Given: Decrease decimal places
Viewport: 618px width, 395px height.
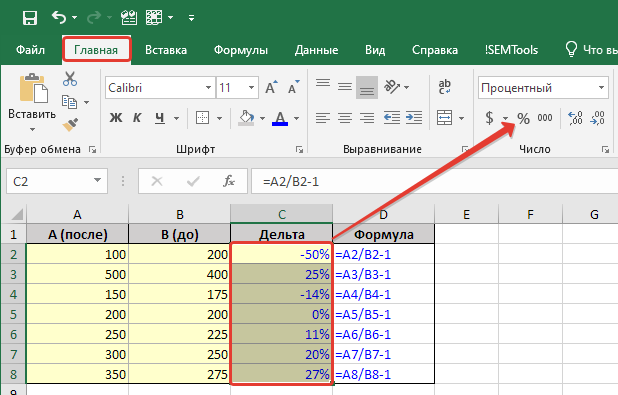Looking at the screenshot, I should [598, 117].
